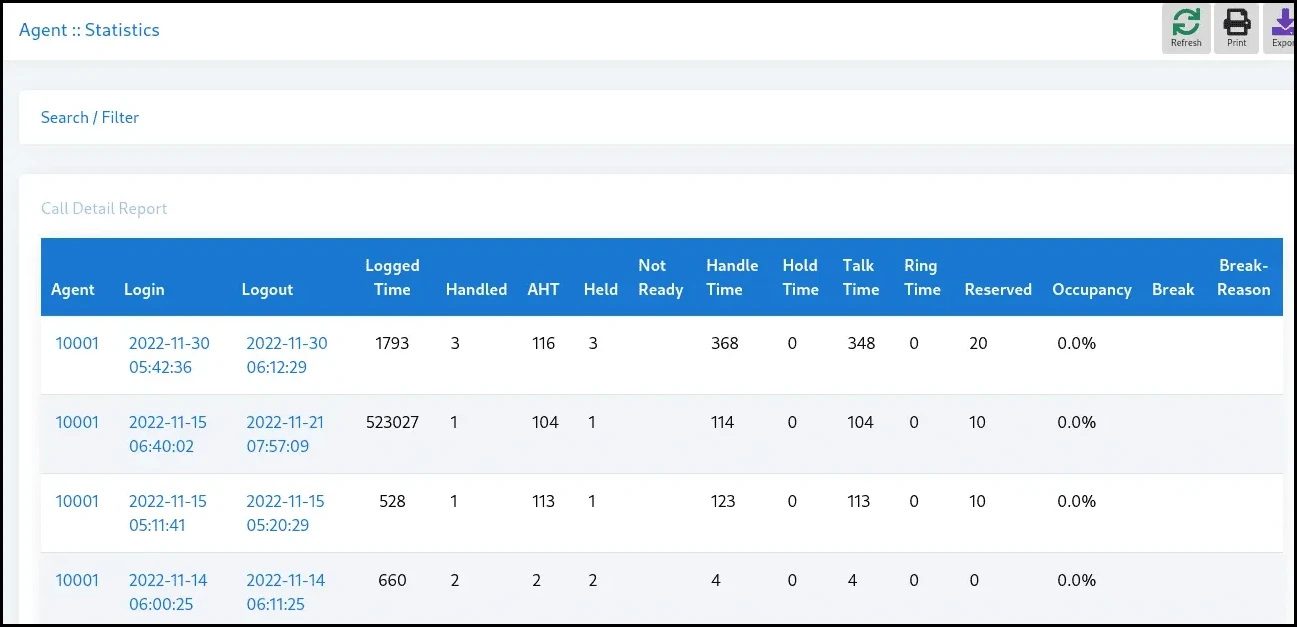Sort by the Handled column header
The width and height of the screenshot is (1297, 627).
pos(476,289)
